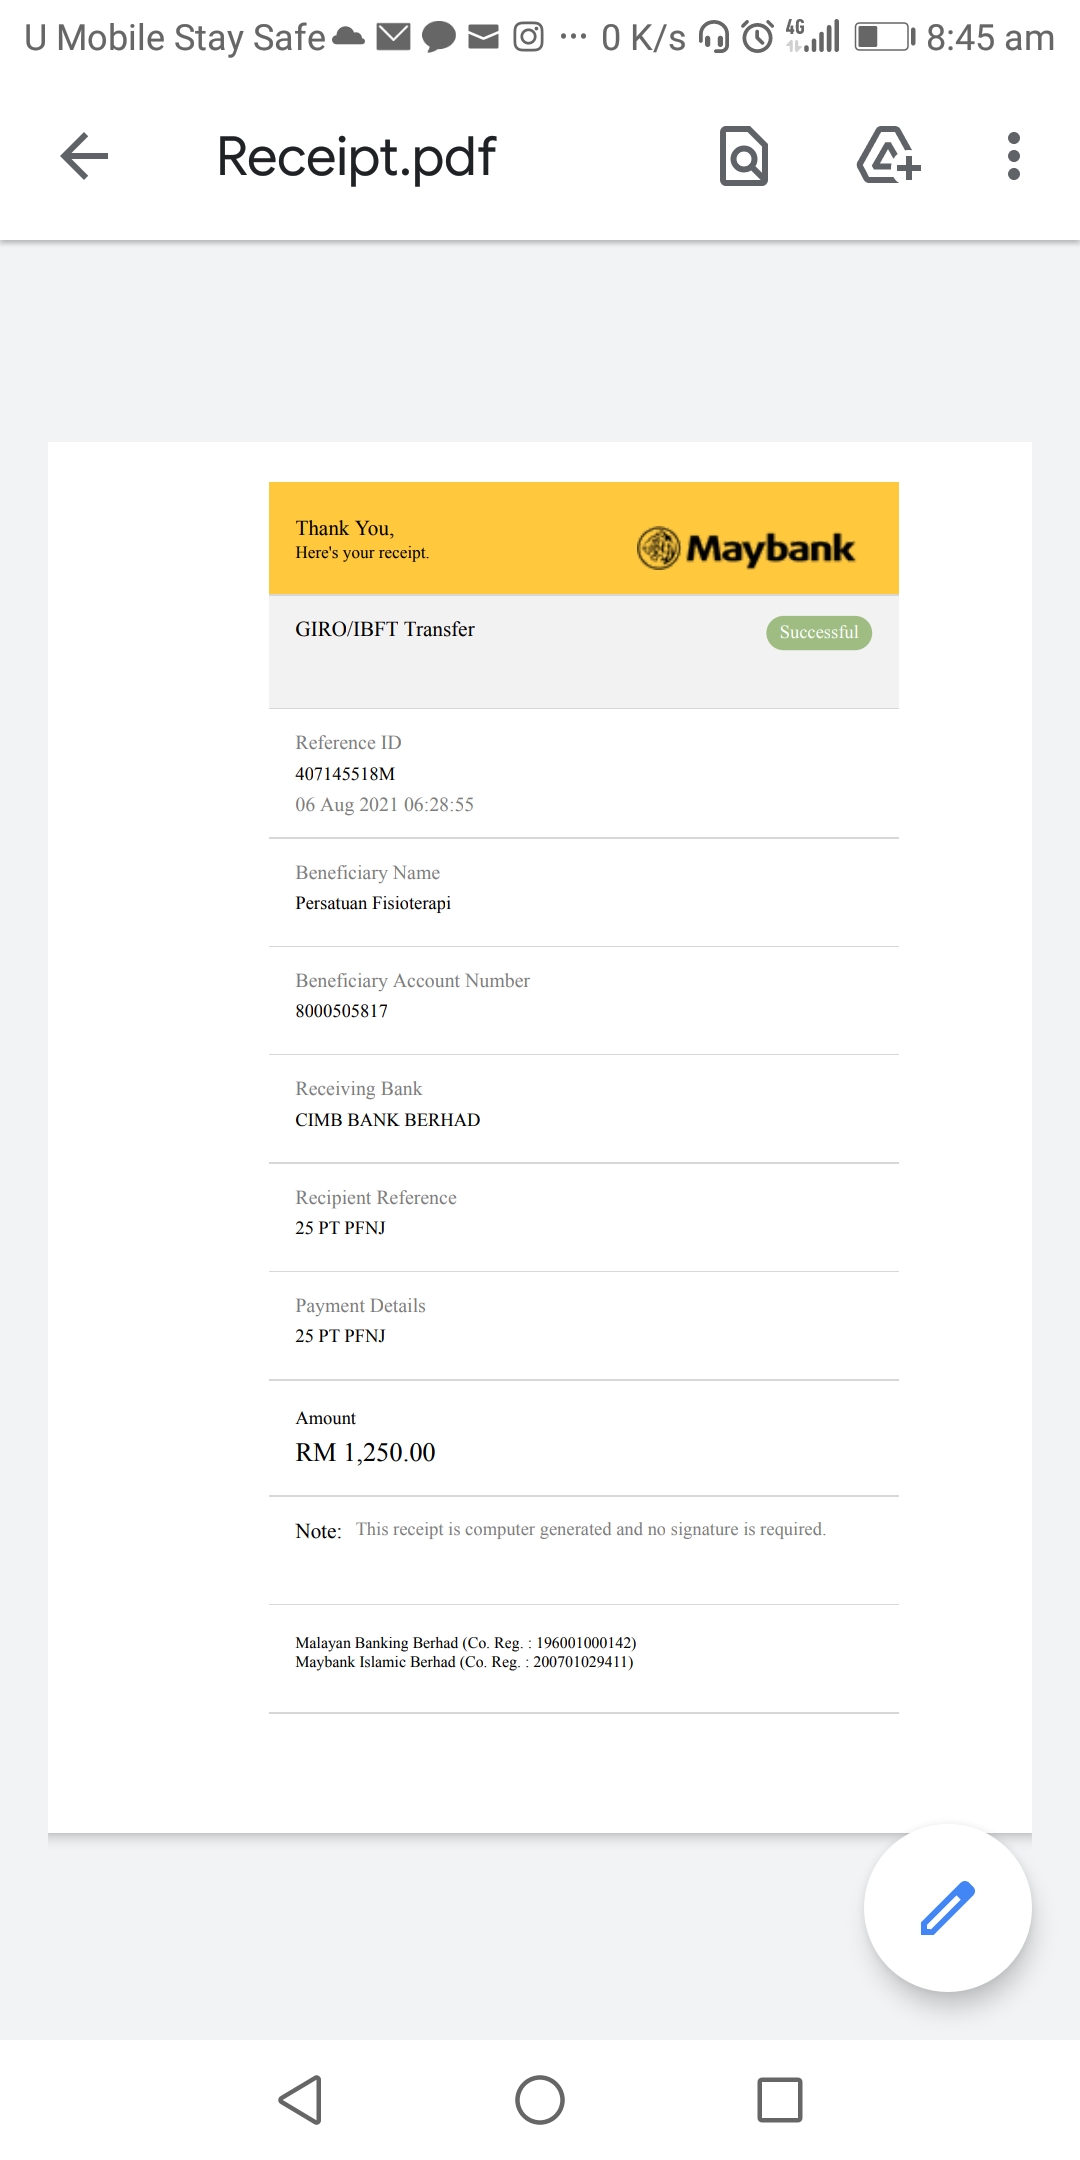
Task: Tap the Instagram notification status icon
Action: [x=528, y=38]
